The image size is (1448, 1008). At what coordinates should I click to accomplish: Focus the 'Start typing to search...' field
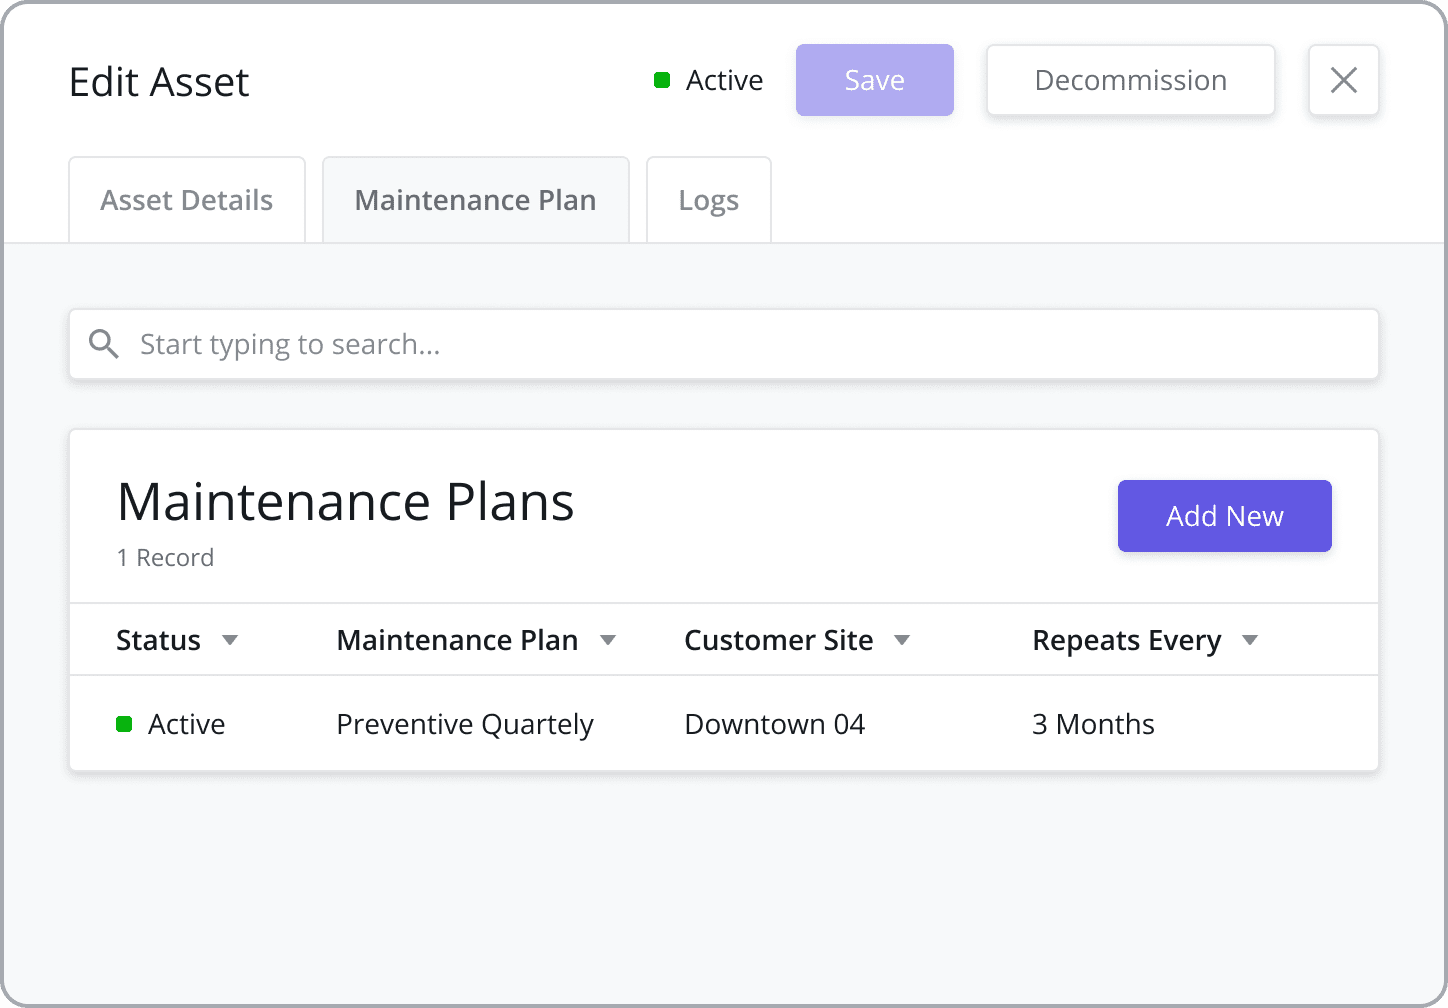coord(724,344)
